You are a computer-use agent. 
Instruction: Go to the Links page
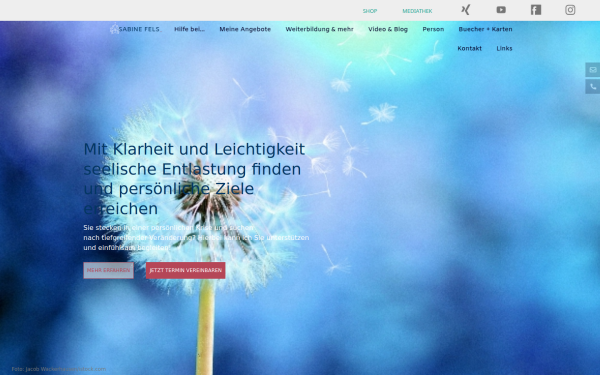tap(504, 48)
